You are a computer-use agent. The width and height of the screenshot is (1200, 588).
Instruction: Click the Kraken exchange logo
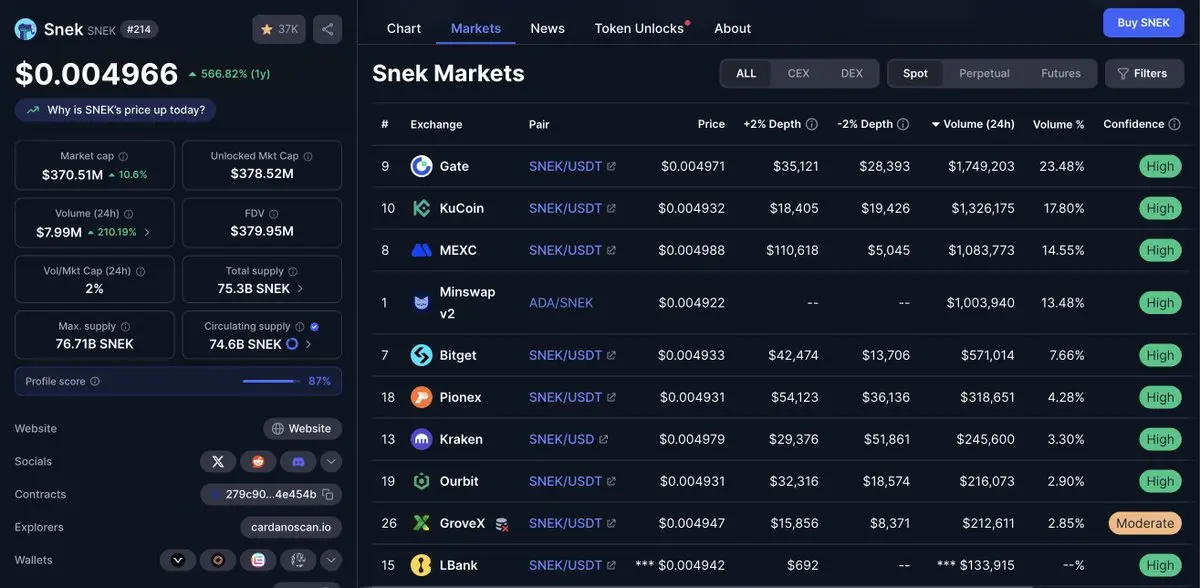421,439
